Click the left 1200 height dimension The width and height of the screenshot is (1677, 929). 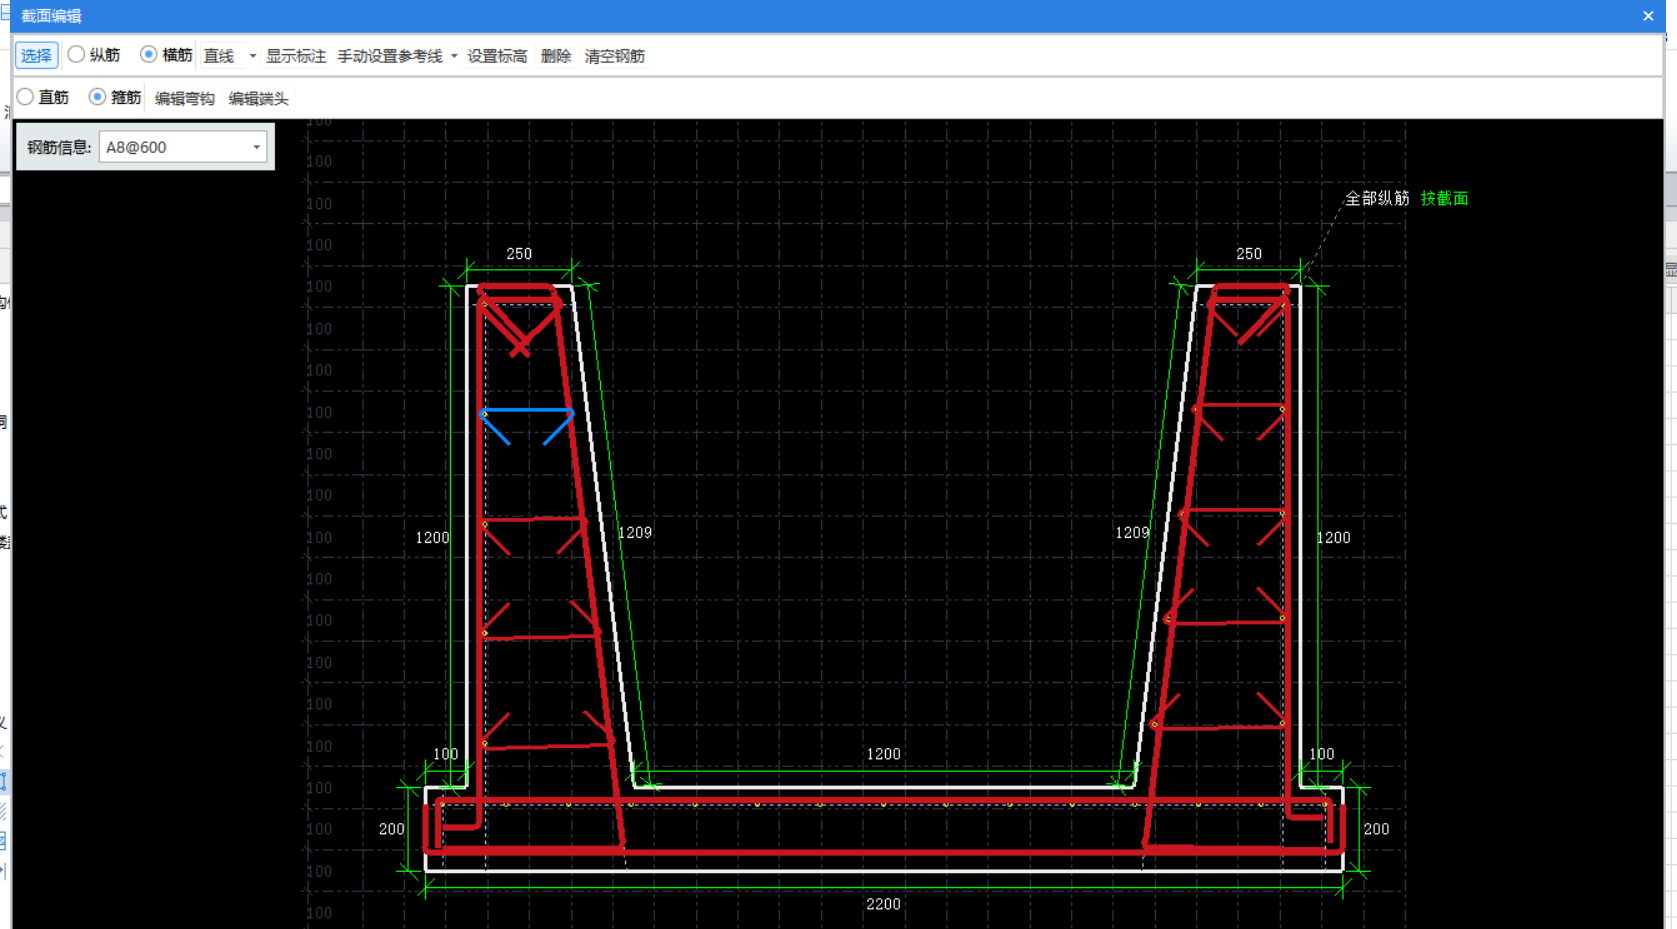coord(433,538)
